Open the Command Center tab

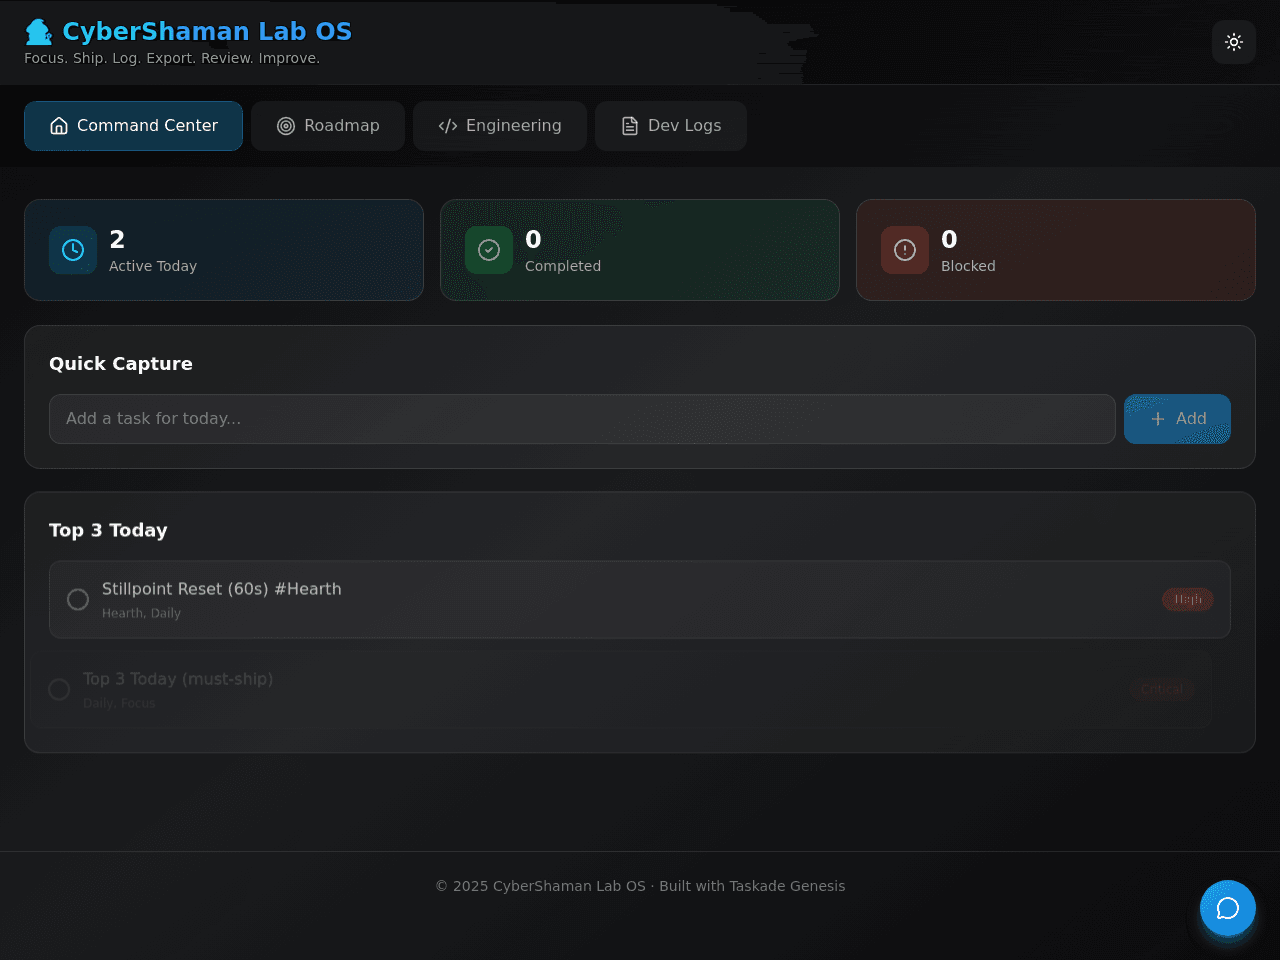tap(133, 126)
